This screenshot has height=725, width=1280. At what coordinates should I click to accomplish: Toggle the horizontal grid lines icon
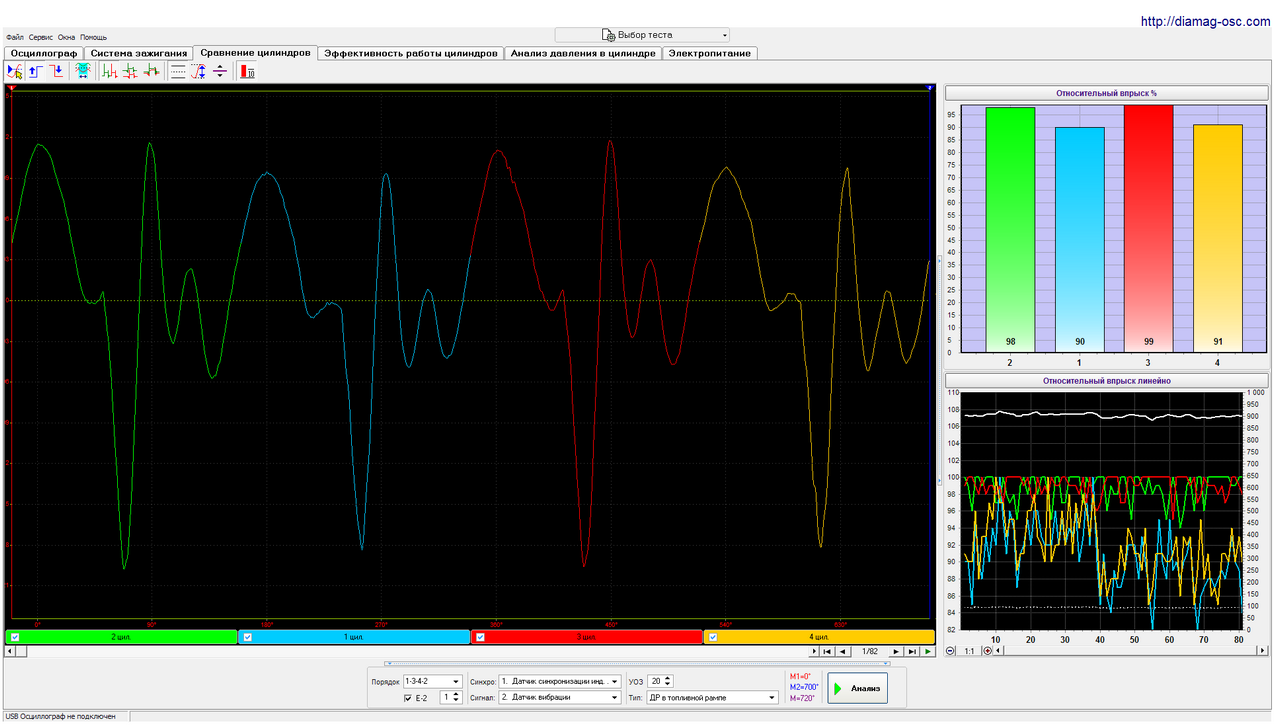pyautogui.click(x=178, y=71)
